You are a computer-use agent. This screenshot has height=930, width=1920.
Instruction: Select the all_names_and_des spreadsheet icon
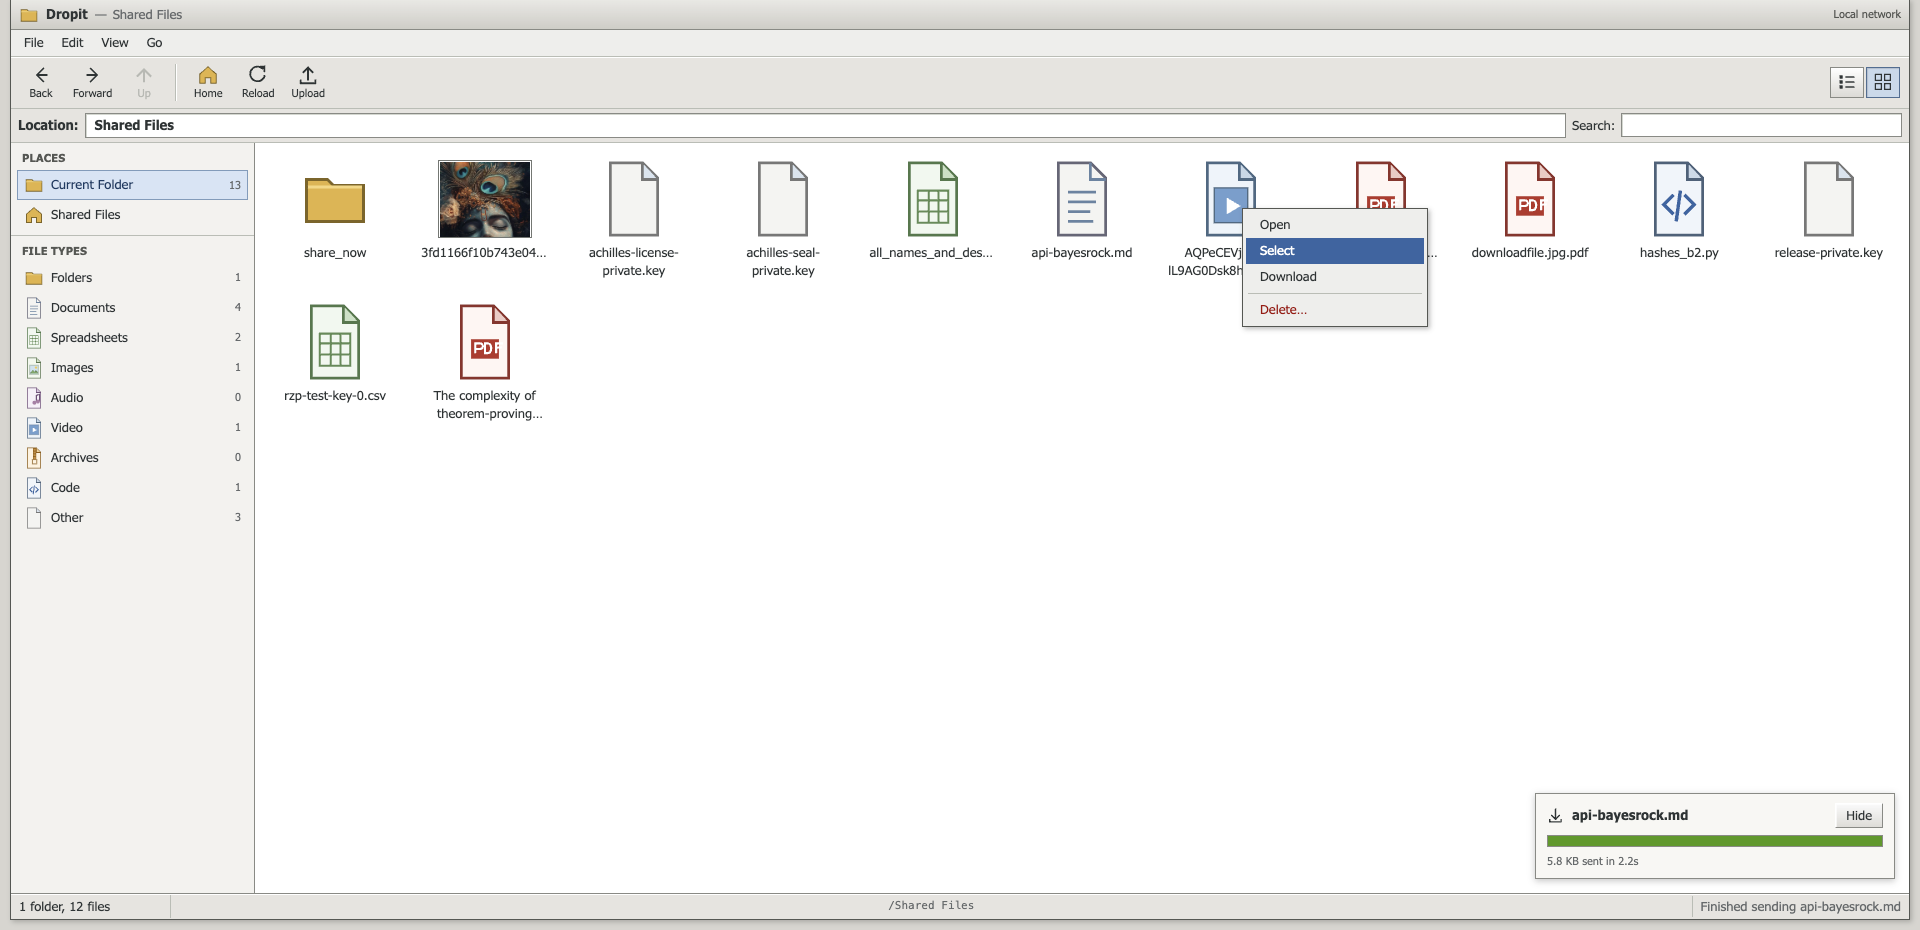[932, 199]
